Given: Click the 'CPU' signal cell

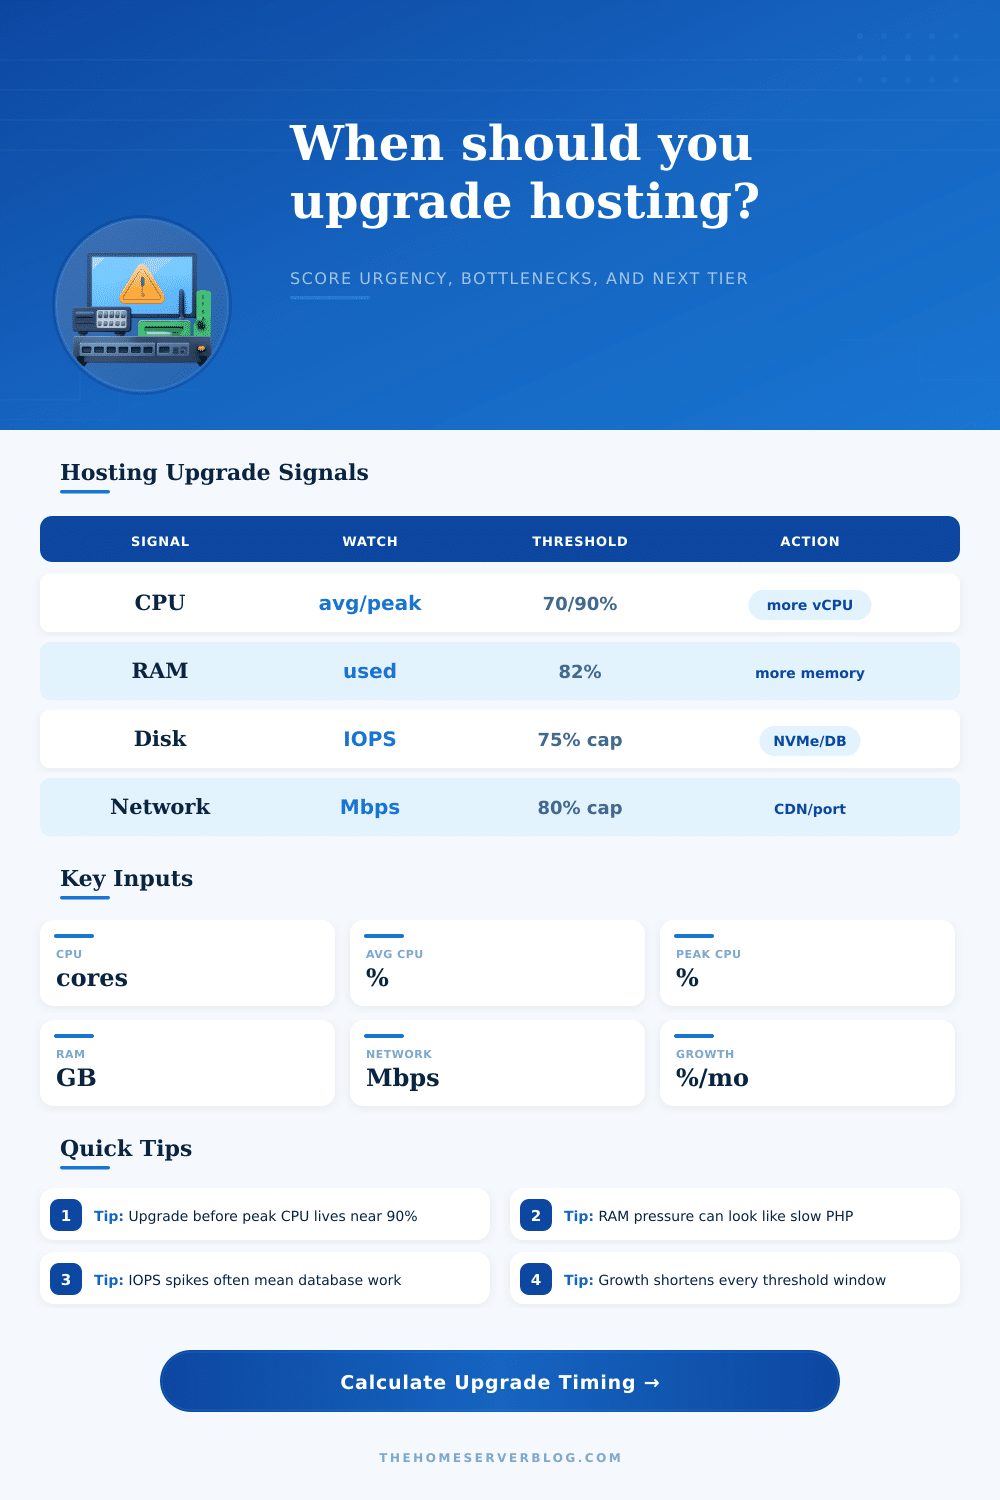Looking at the screenshot, I should [160, 603].
